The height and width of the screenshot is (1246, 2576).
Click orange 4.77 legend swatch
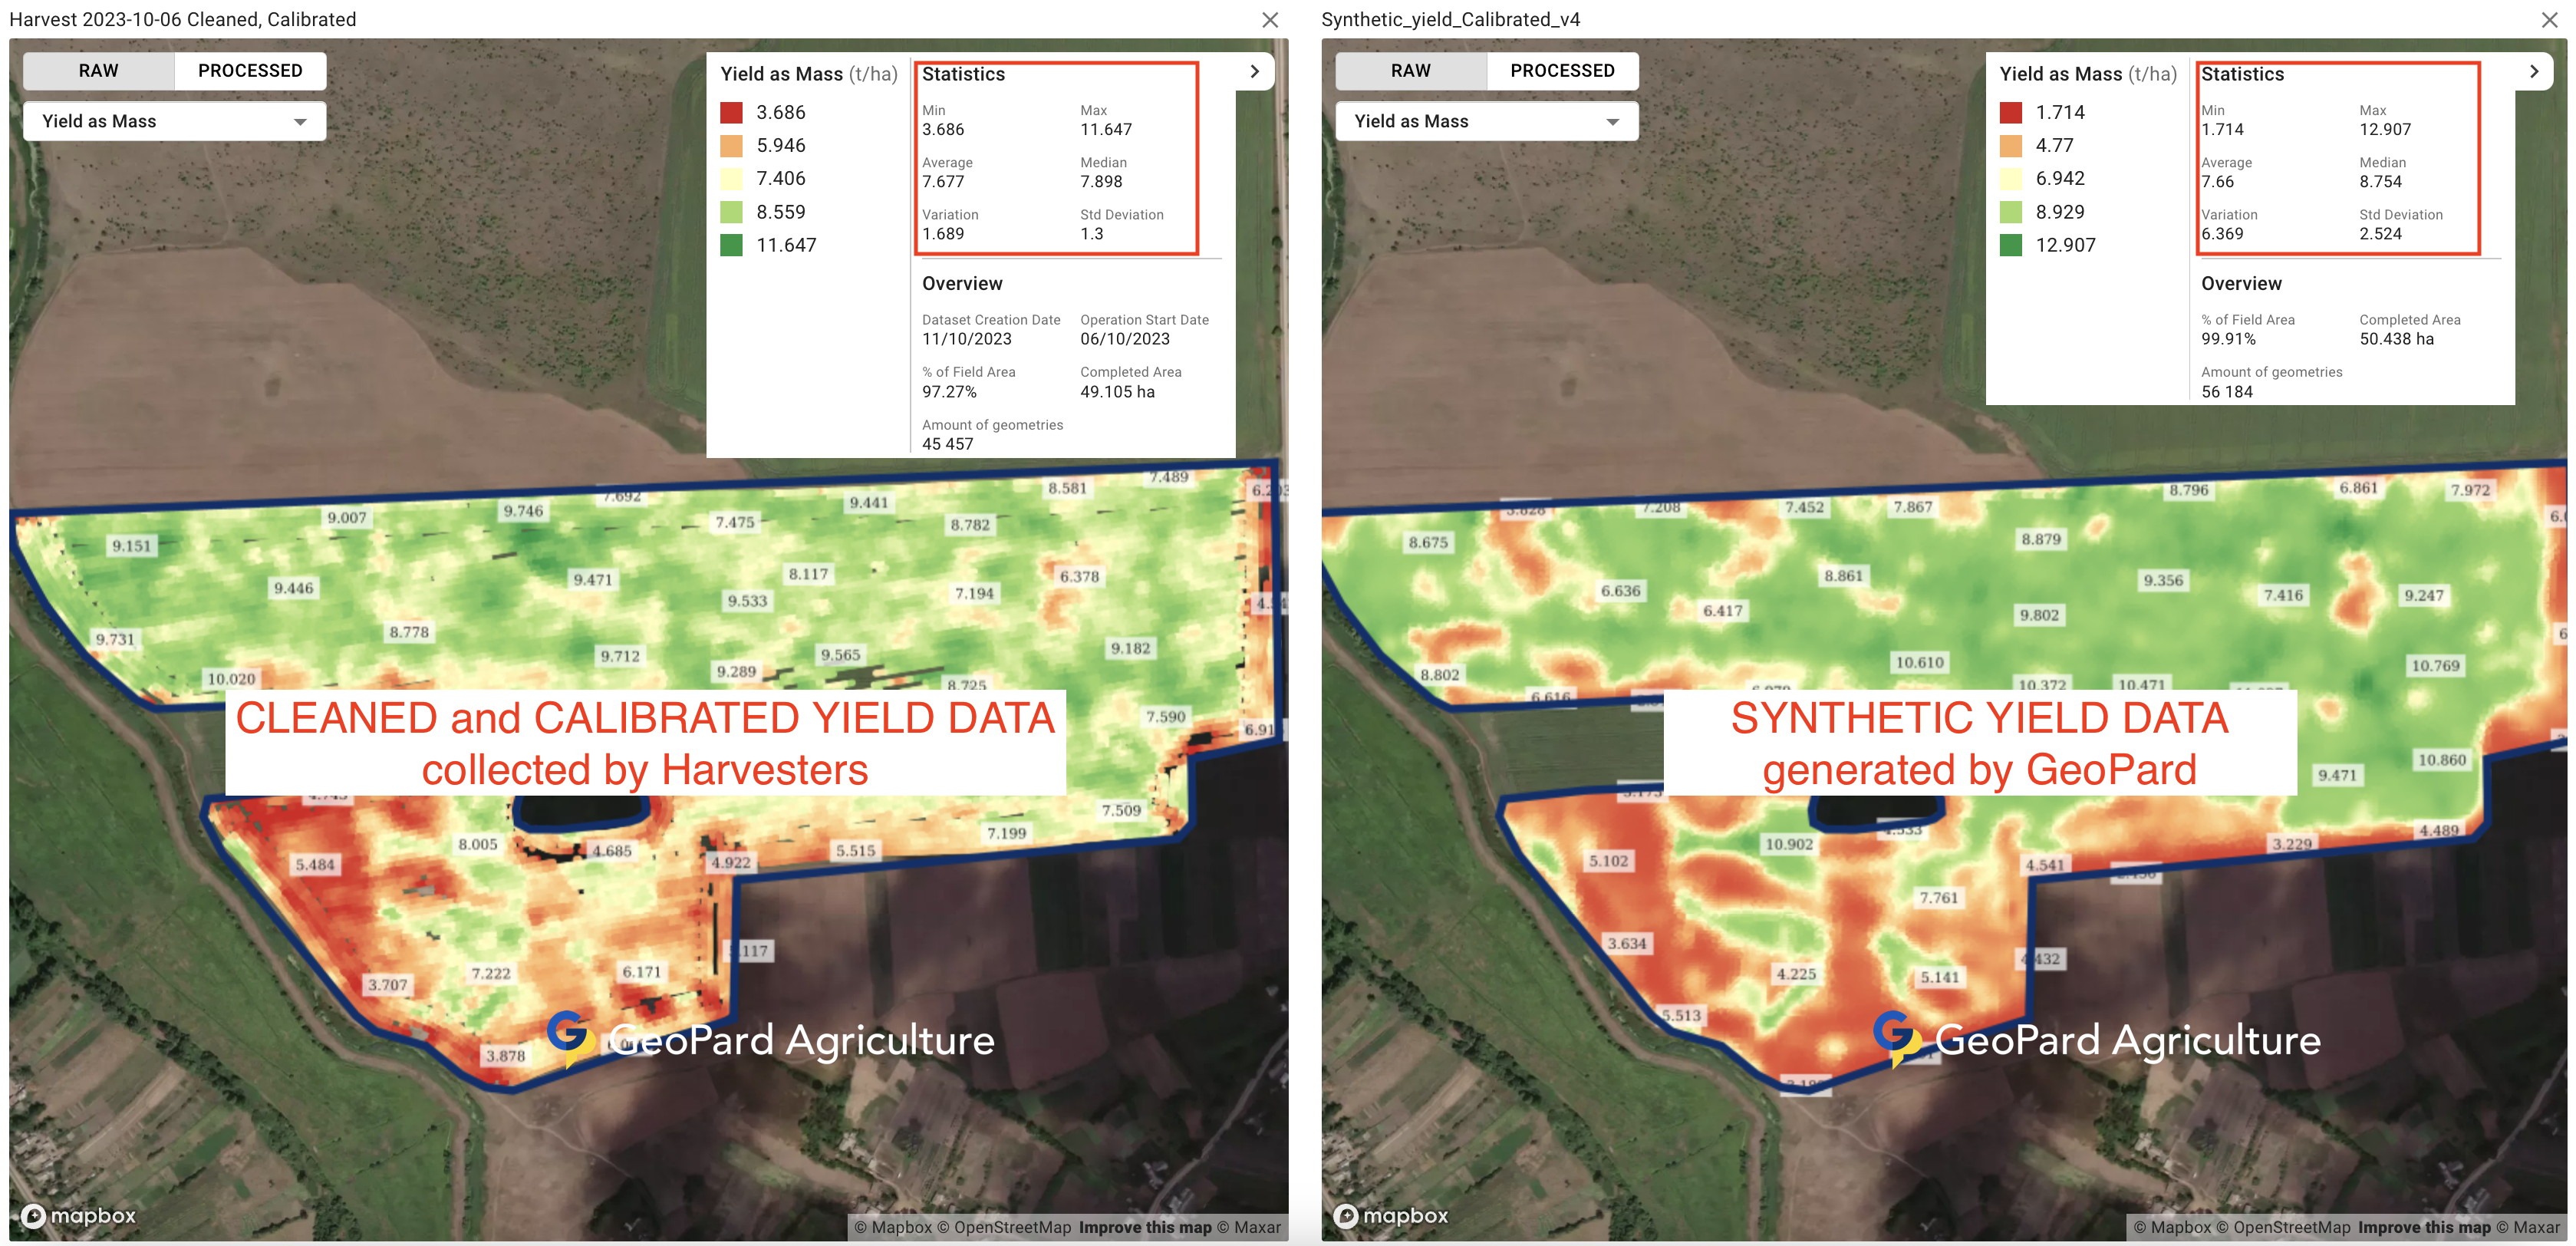2010,146
